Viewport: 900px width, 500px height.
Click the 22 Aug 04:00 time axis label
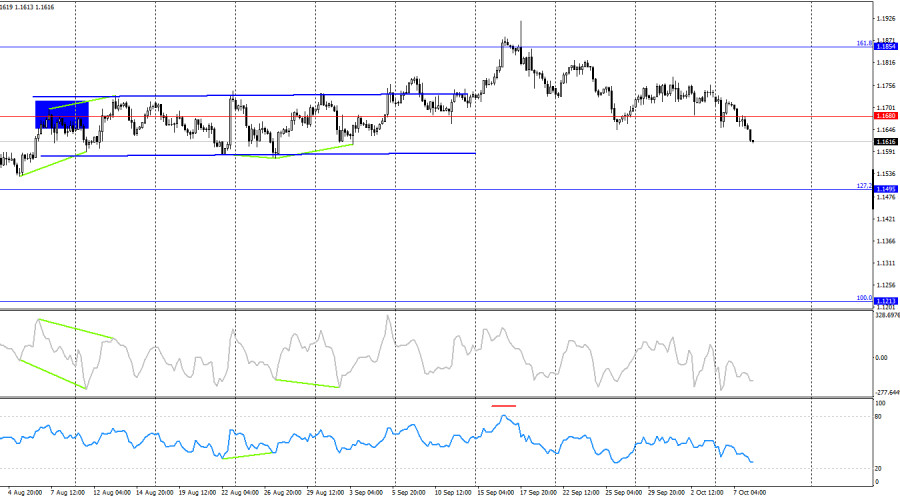[239, 493]
